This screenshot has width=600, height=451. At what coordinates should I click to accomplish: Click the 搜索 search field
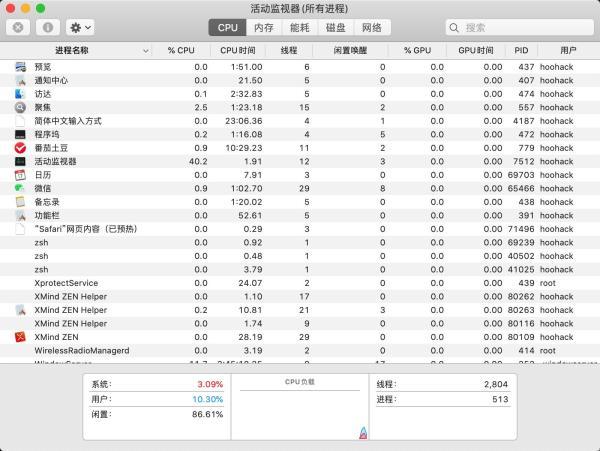click(x=515, y=28)
